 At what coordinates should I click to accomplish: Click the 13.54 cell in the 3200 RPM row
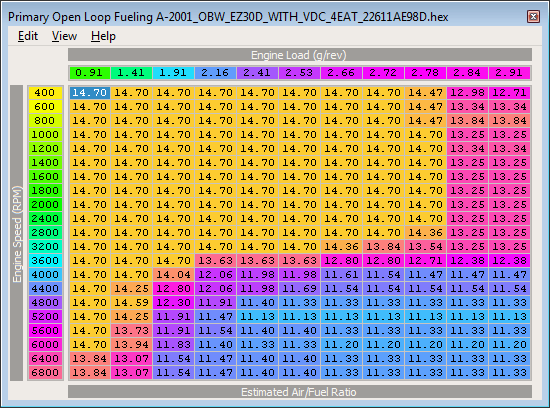(425, 247)
